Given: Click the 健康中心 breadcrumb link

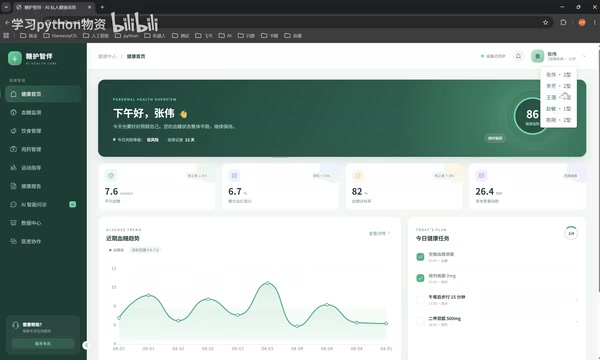Looking at the screenshot, I should tap(107, 56).
